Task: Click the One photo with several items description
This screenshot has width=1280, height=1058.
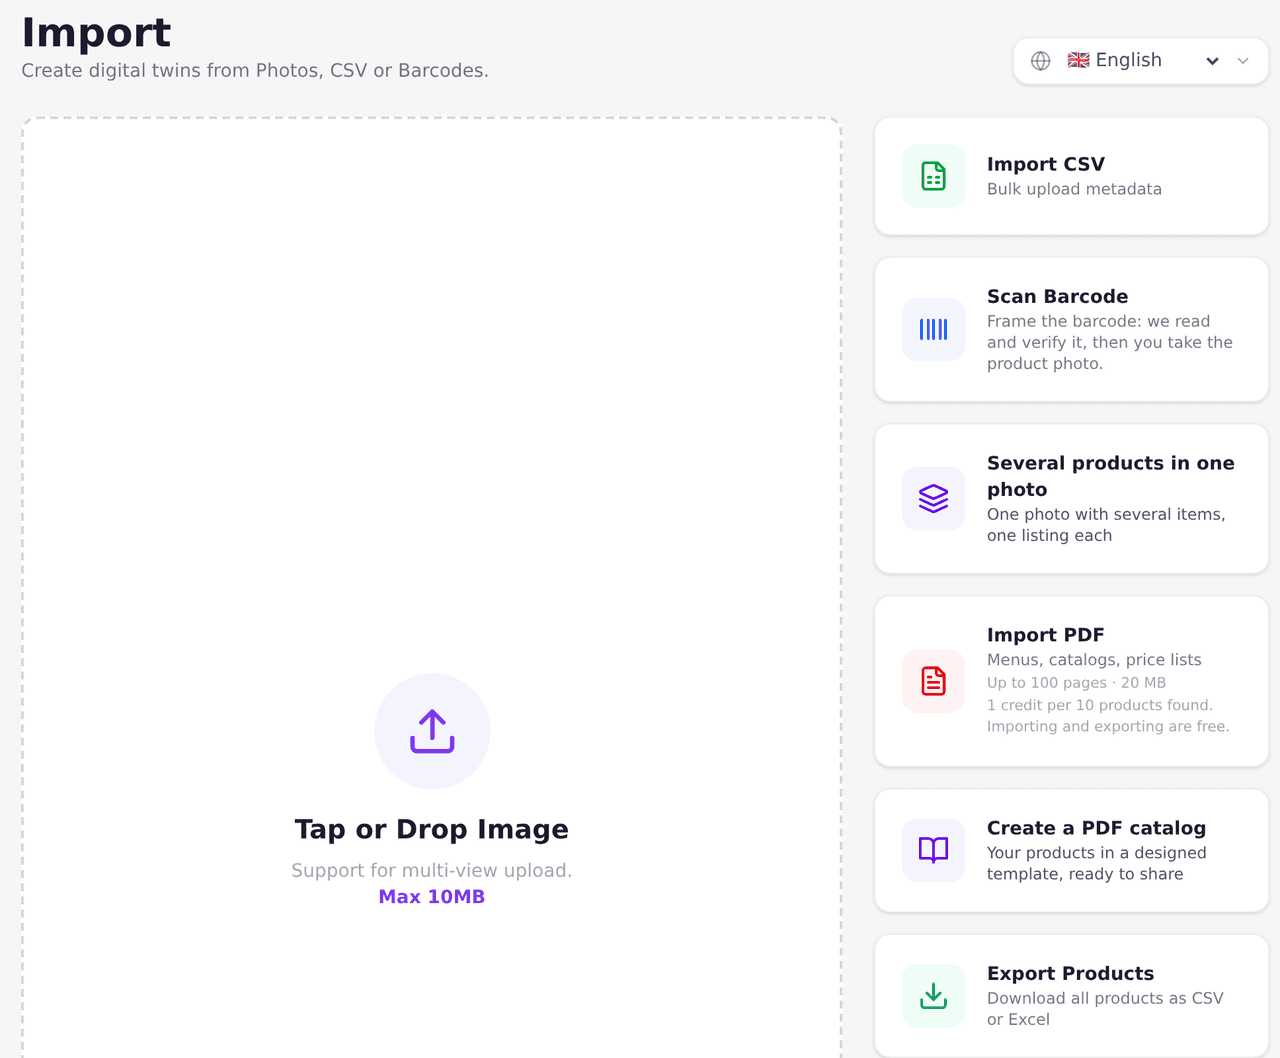Action: tap(1106, 525)
